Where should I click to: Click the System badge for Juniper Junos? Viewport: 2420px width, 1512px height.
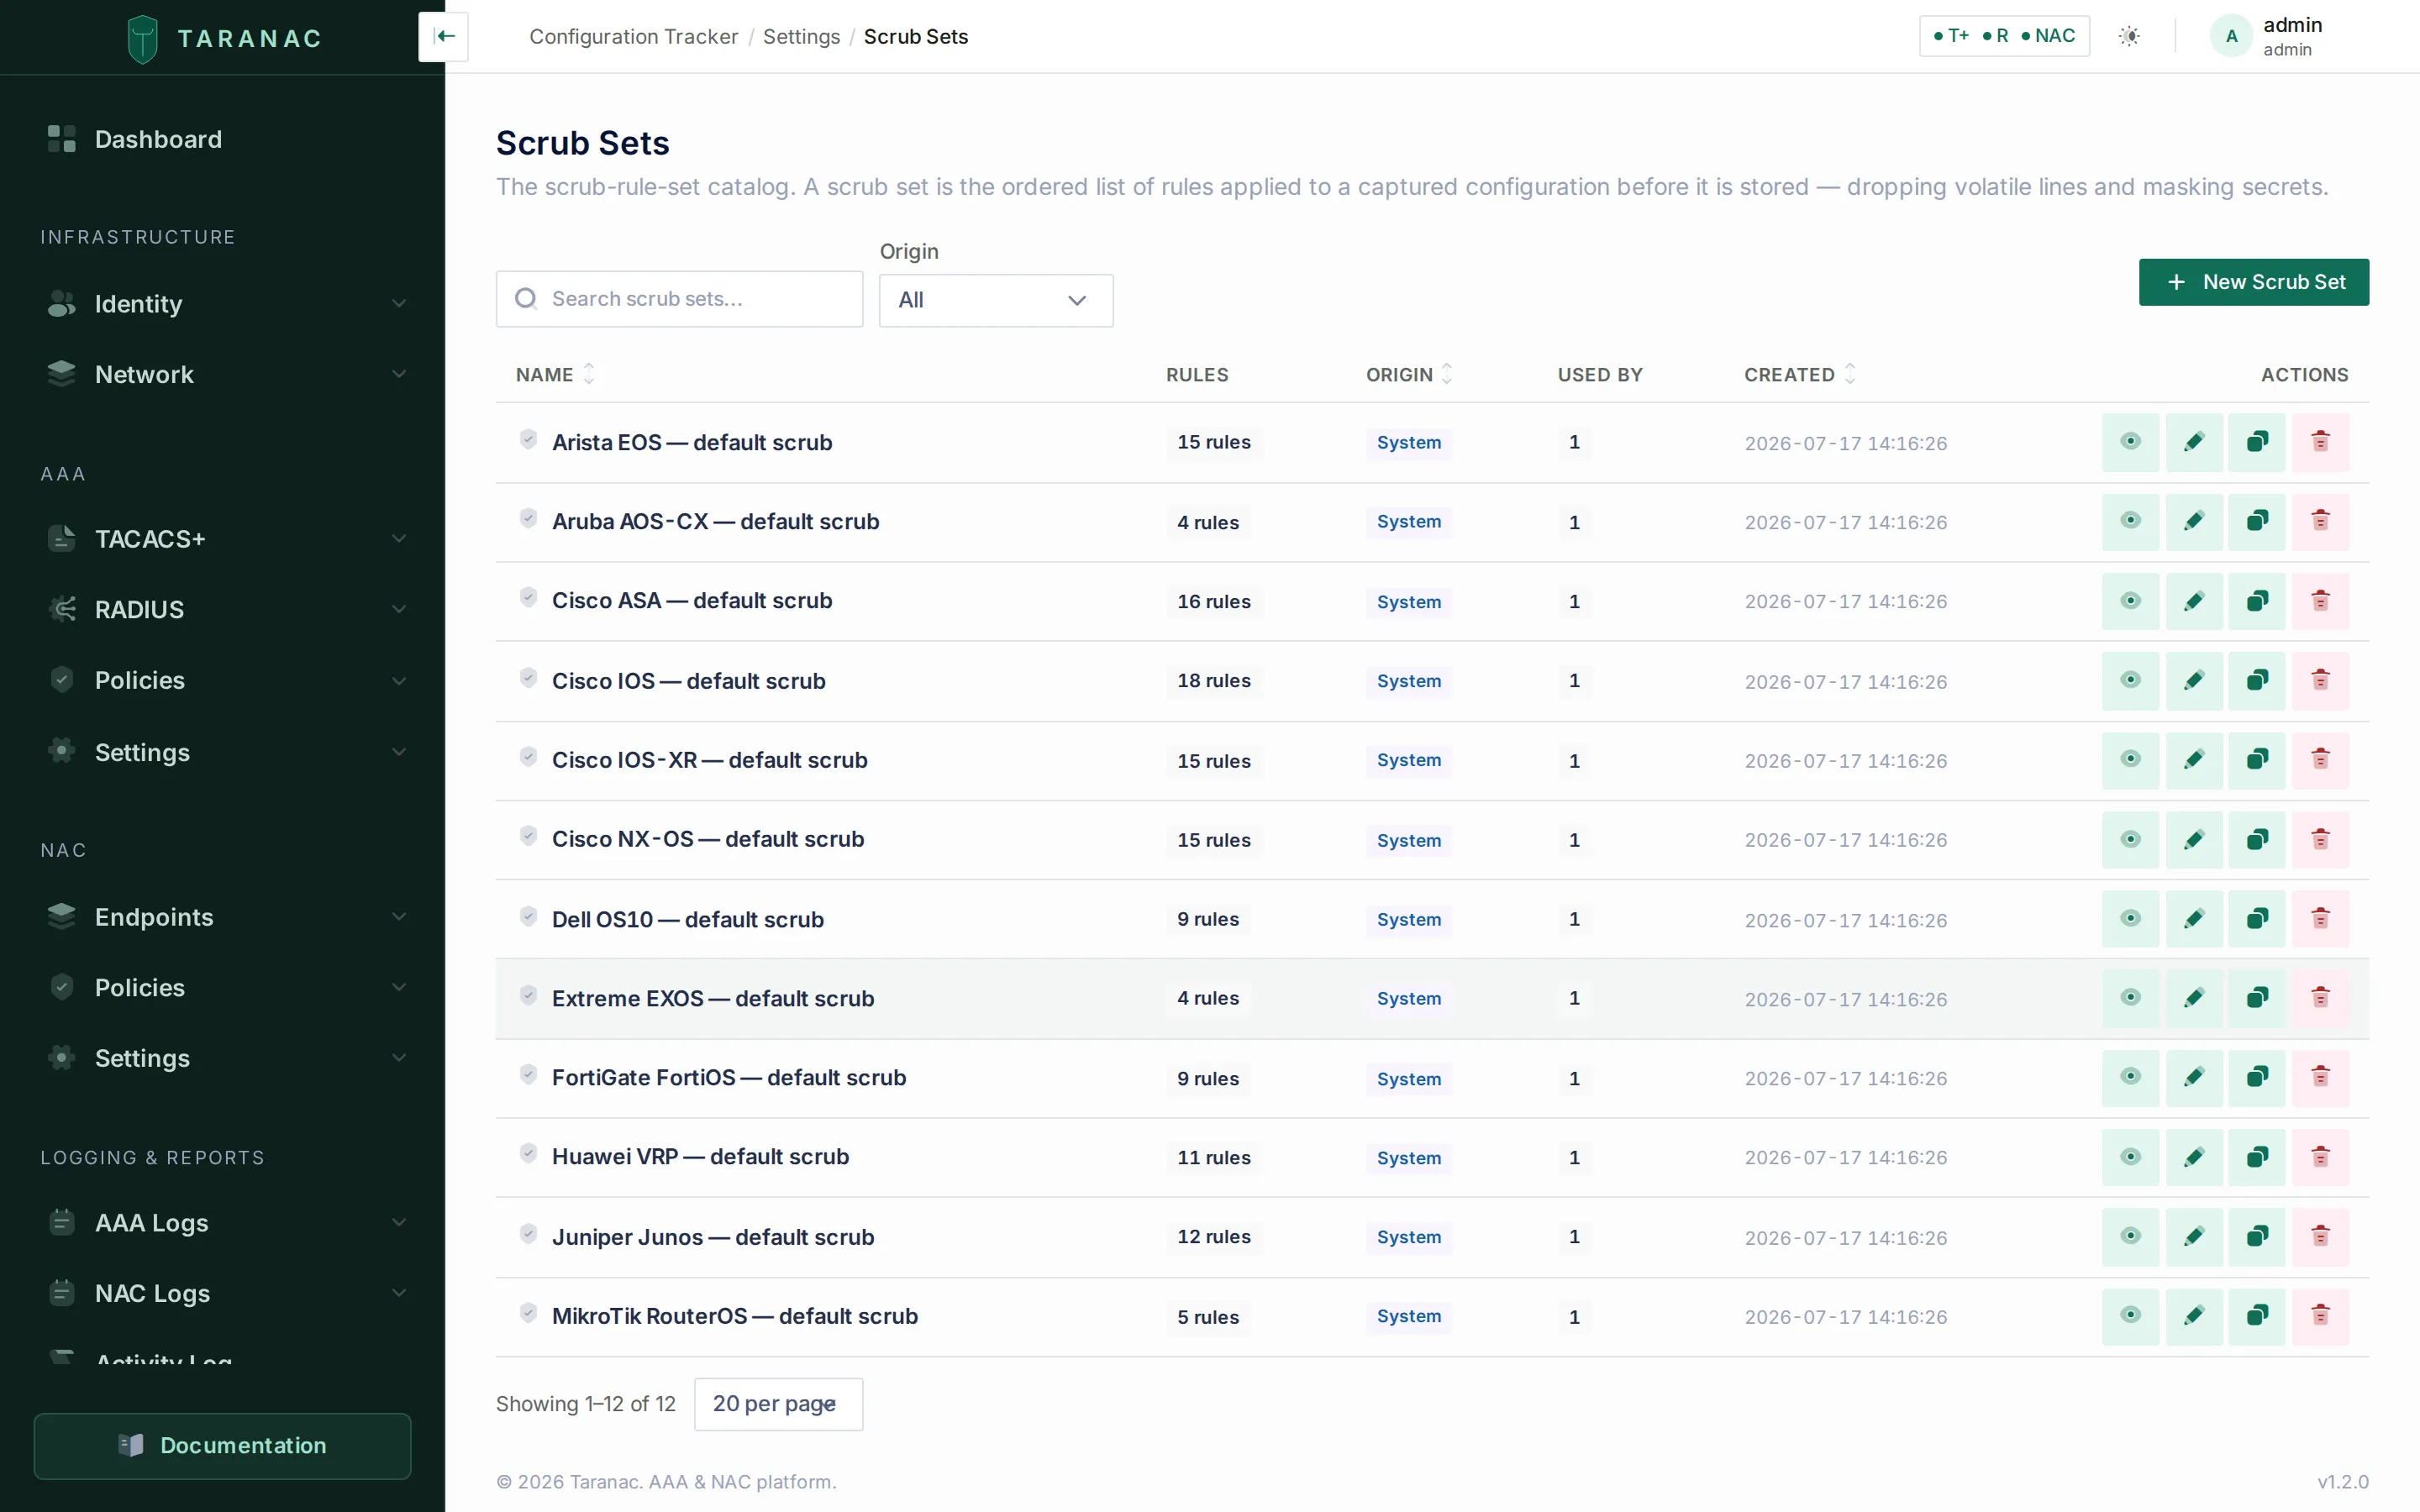click(1409, 1237)
